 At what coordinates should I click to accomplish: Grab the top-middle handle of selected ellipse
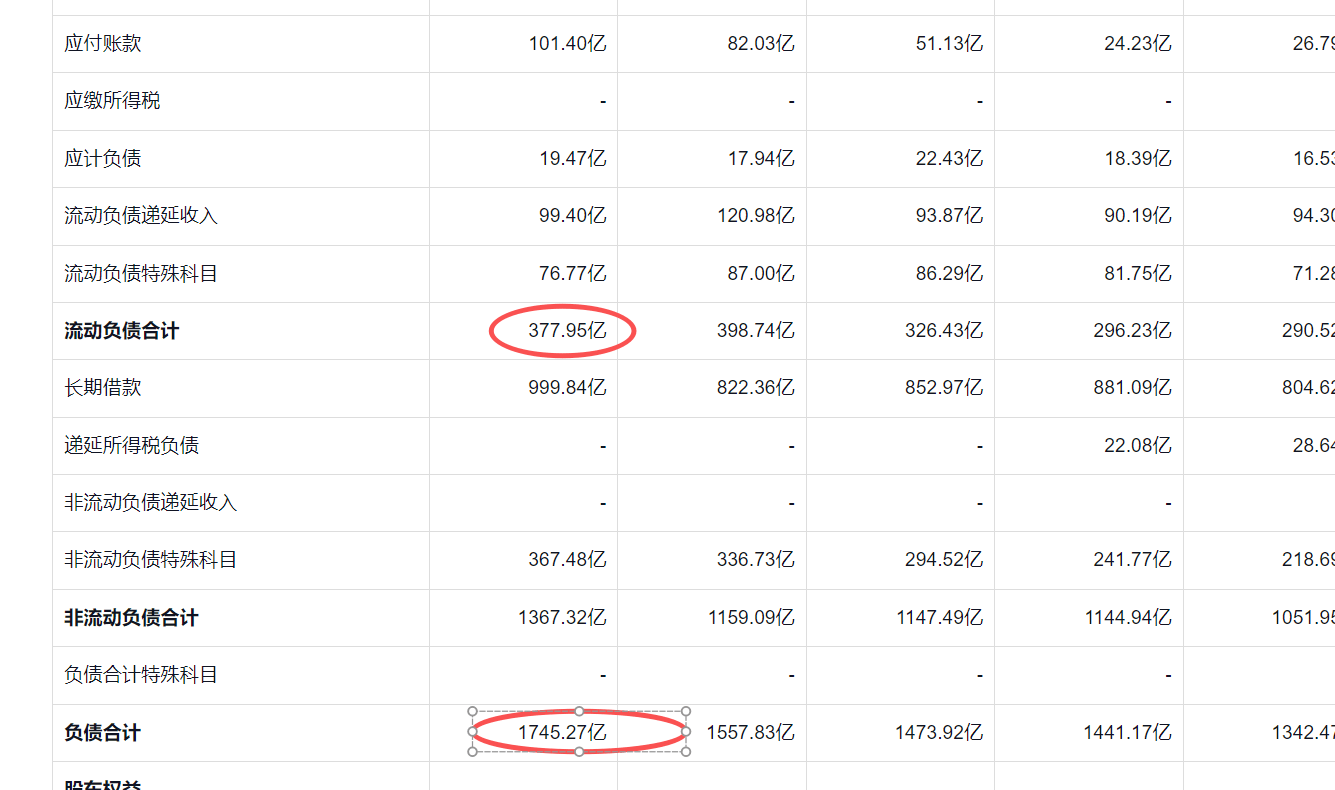pyautogui.click(x=579, y=711)
